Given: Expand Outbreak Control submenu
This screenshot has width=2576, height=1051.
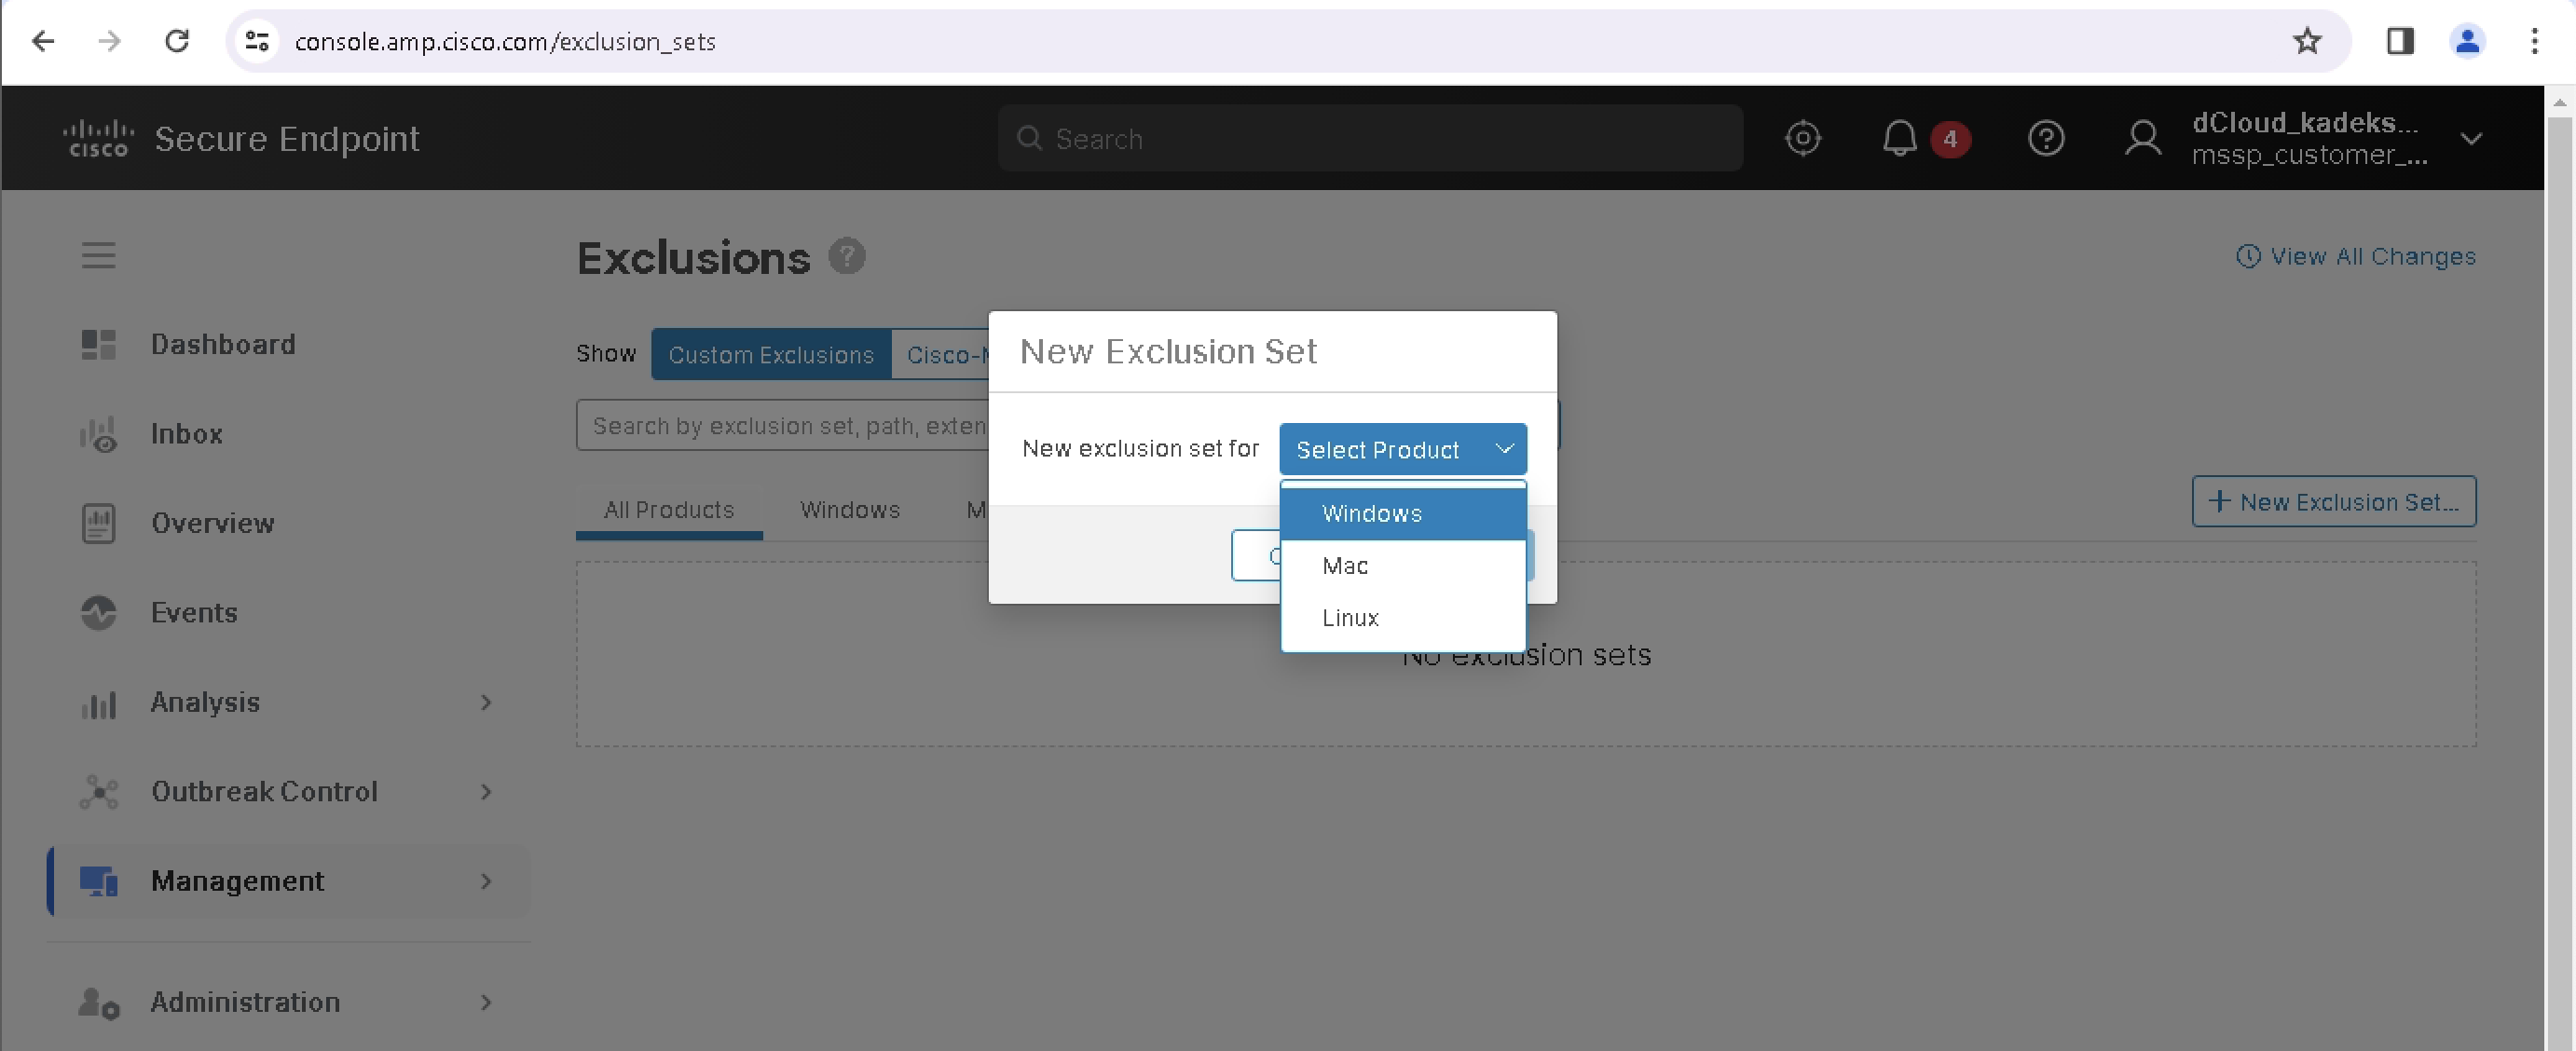Looking at the screenshot, I should (486, 792).
